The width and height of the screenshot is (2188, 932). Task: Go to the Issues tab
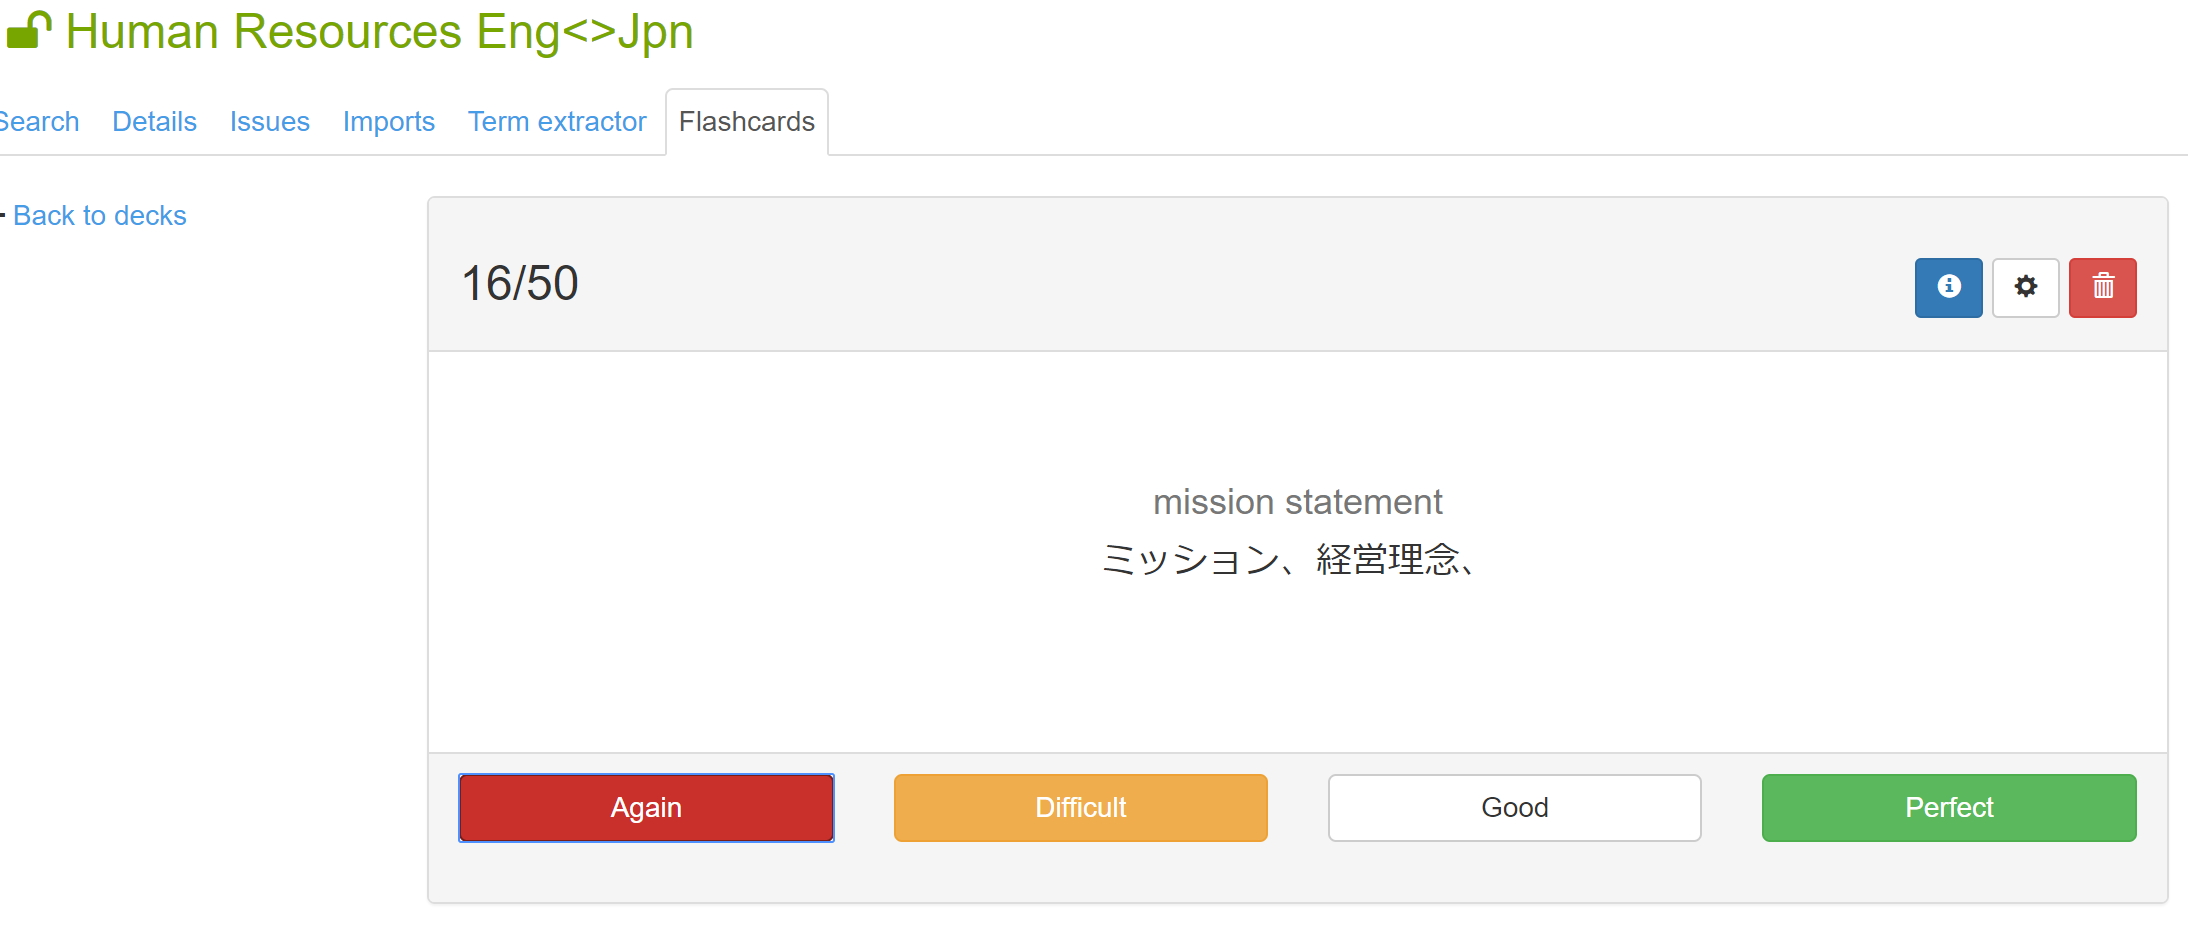click(269, 122)
